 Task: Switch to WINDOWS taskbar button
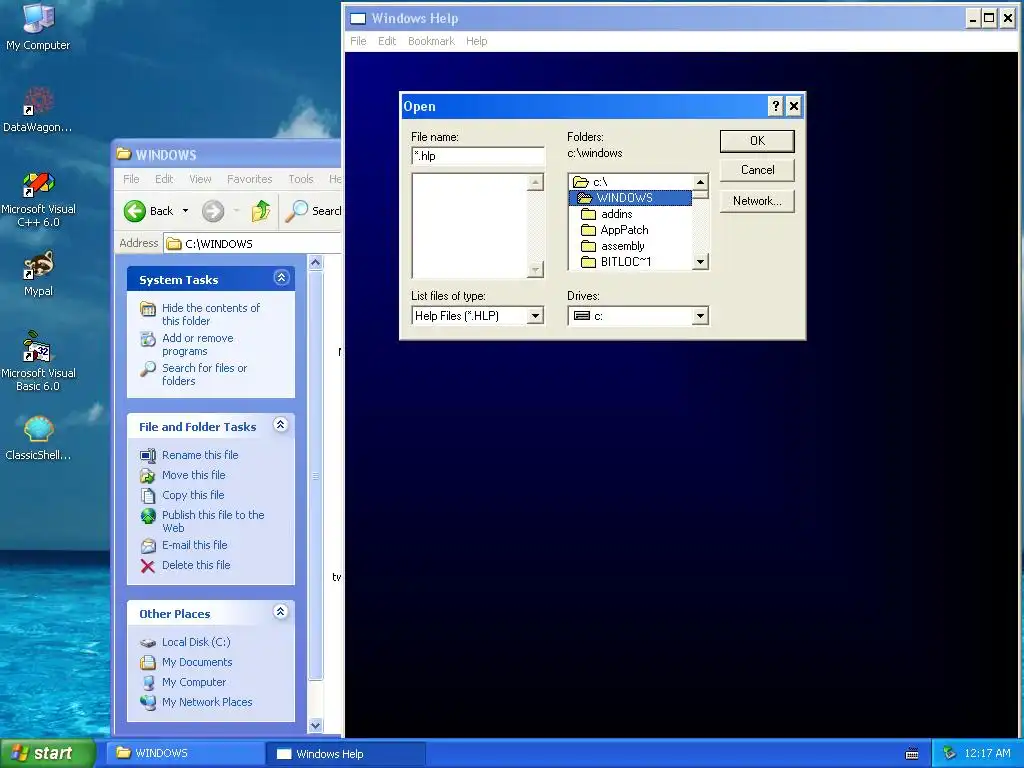click(185, 754)
